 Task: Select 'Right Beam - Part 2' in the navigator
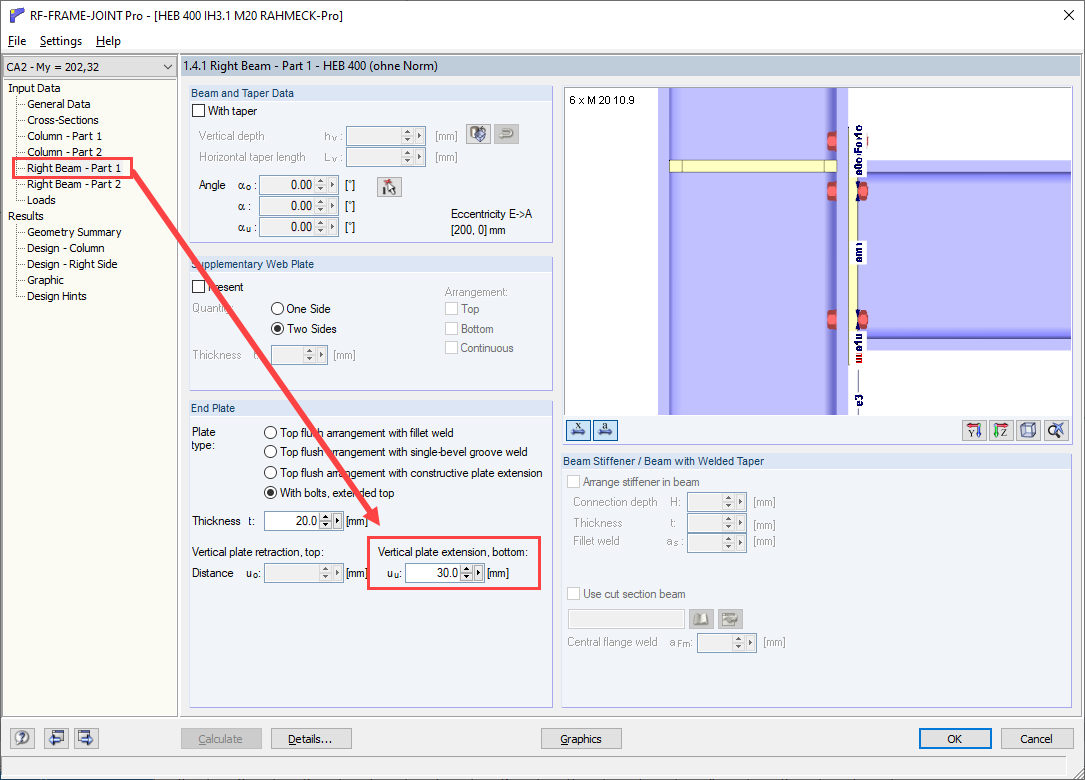[x=74, y=184]
